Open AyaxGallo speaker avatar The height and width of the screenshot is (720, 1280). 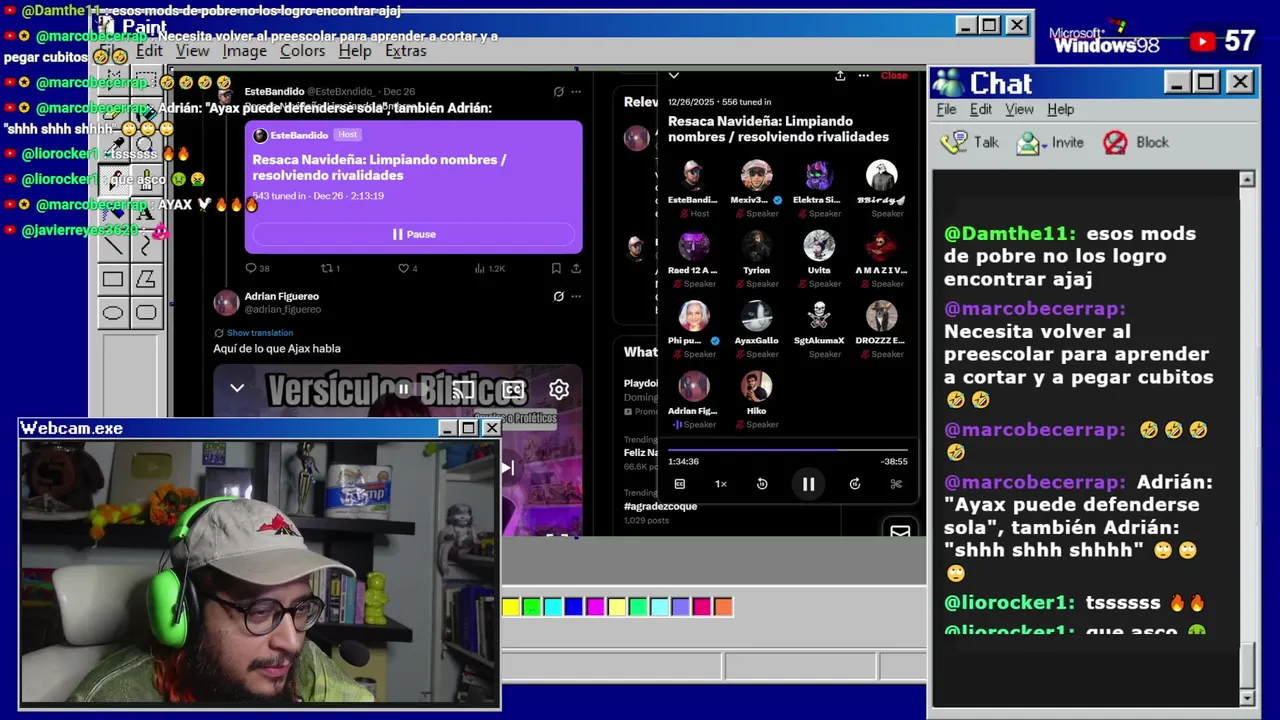[x=756, y=316]
